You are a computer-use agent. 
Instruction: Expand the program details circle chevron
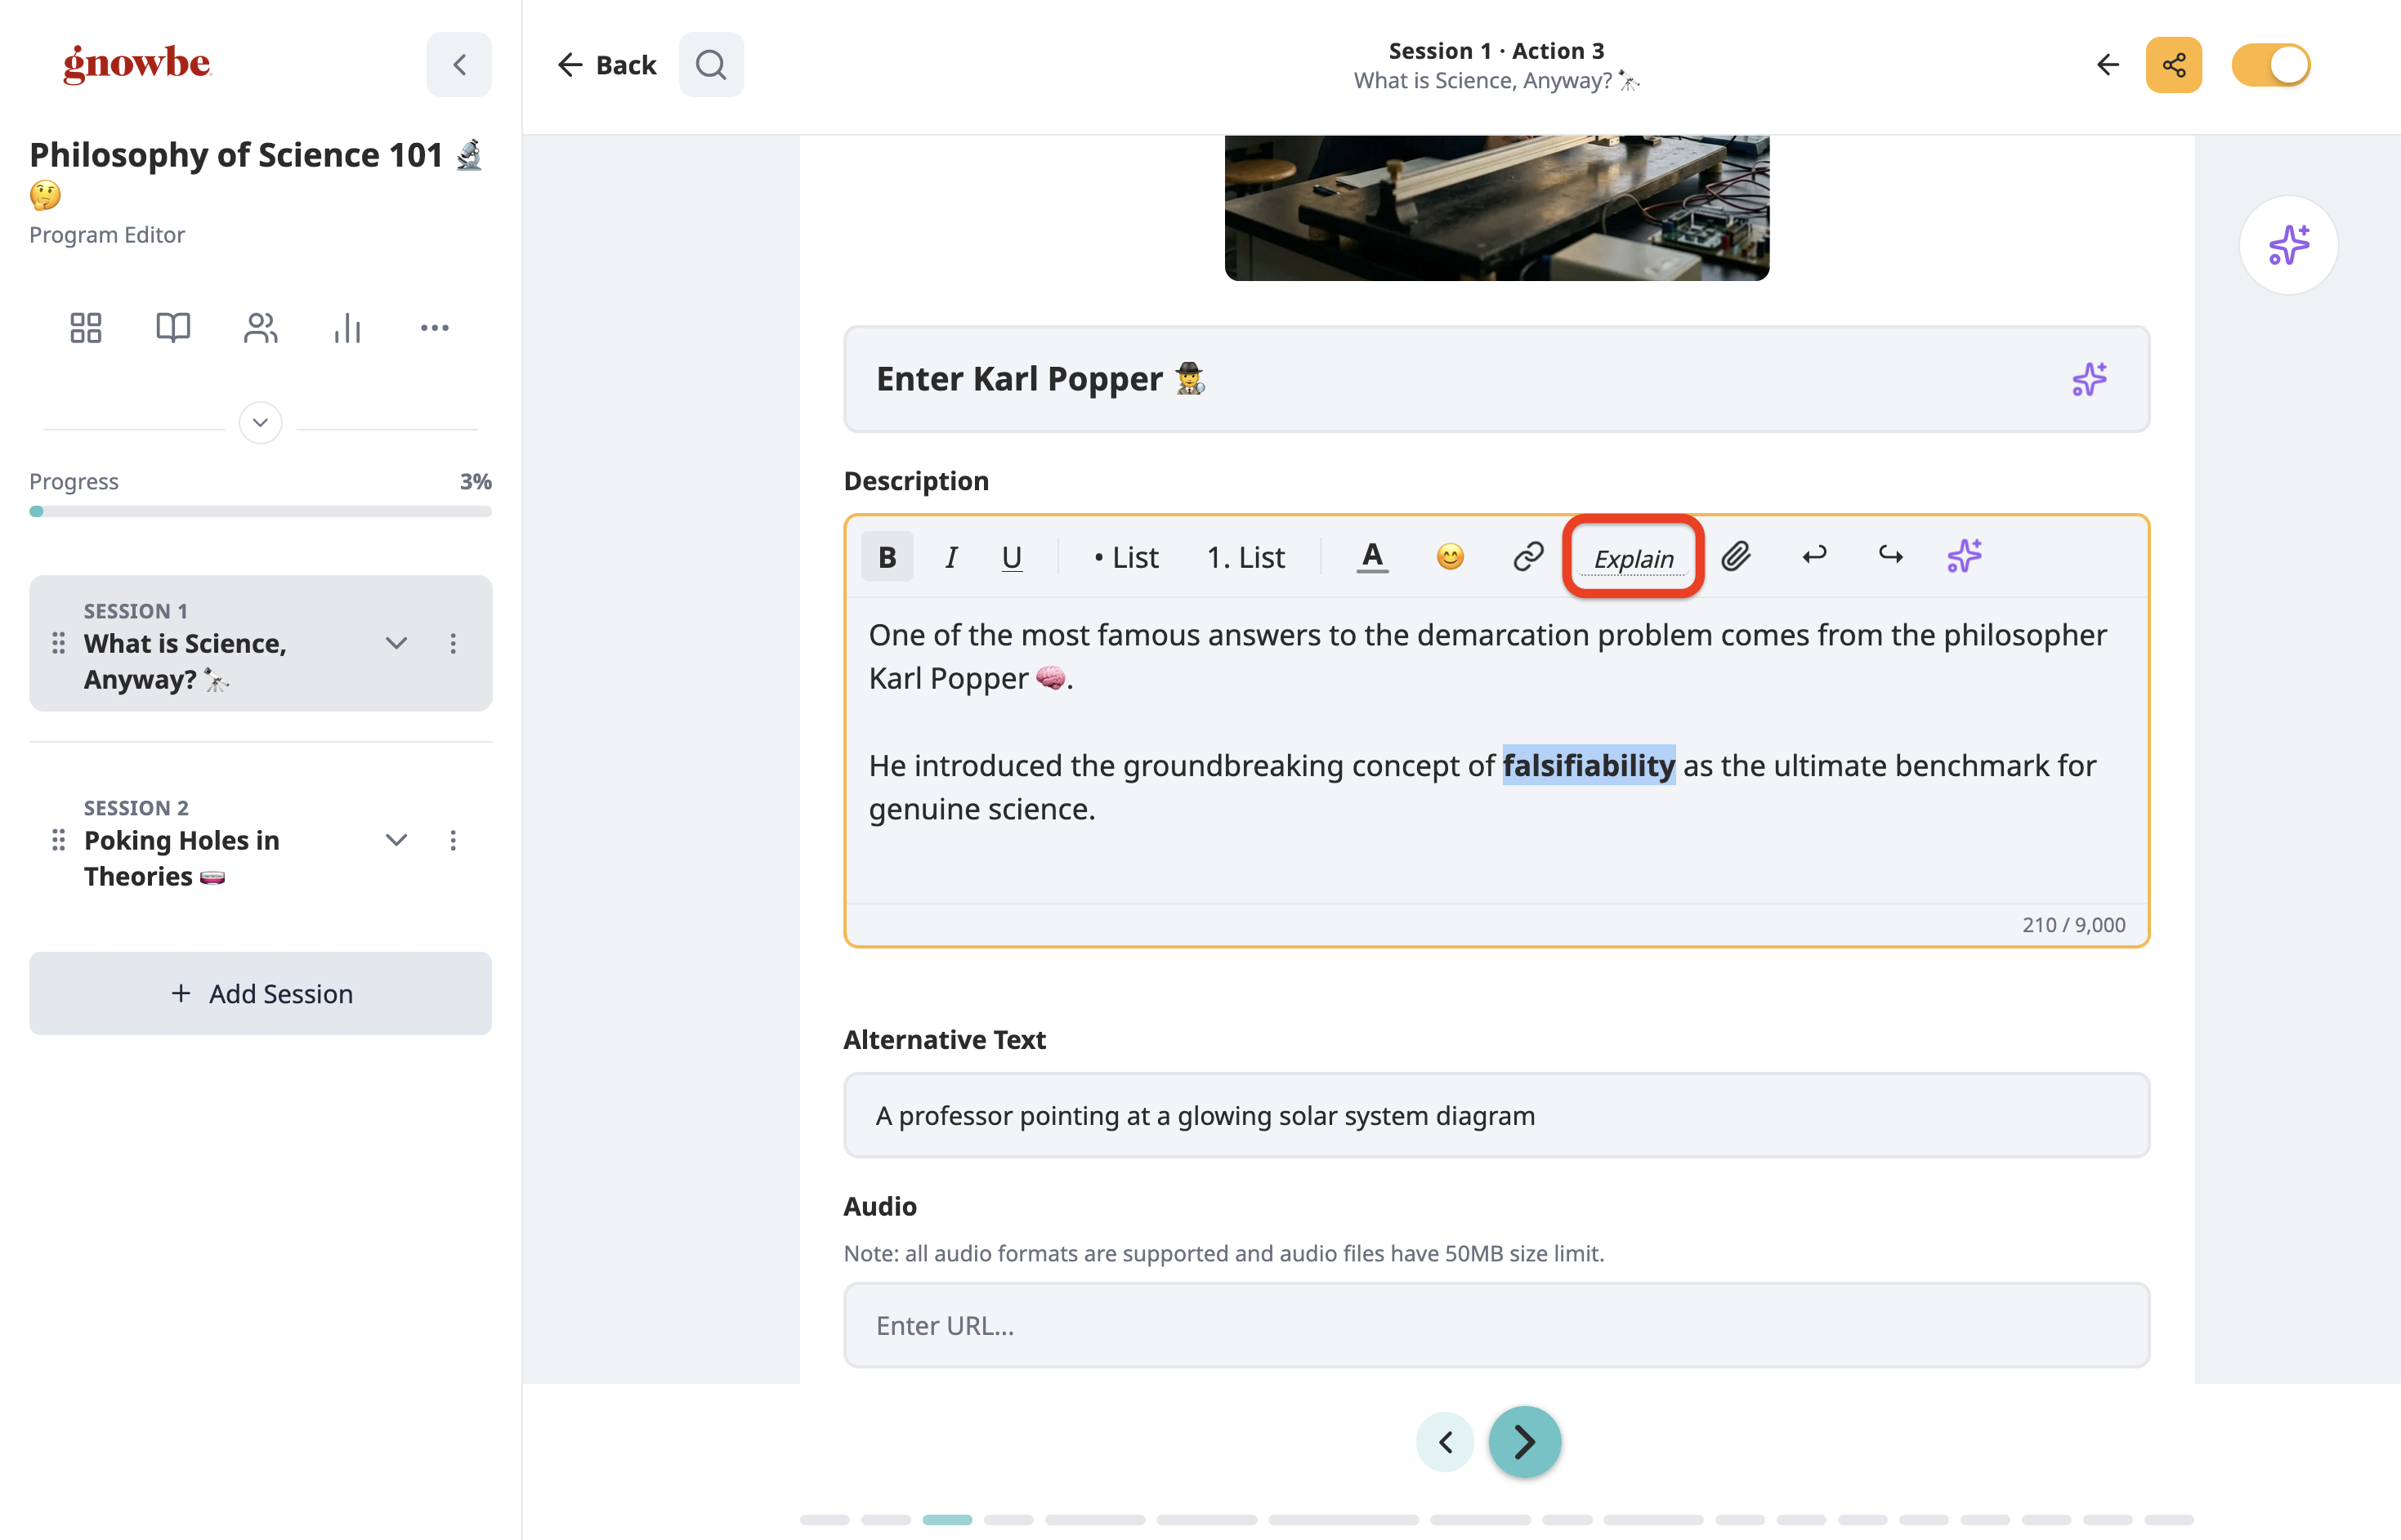click(x=261, y=423)
